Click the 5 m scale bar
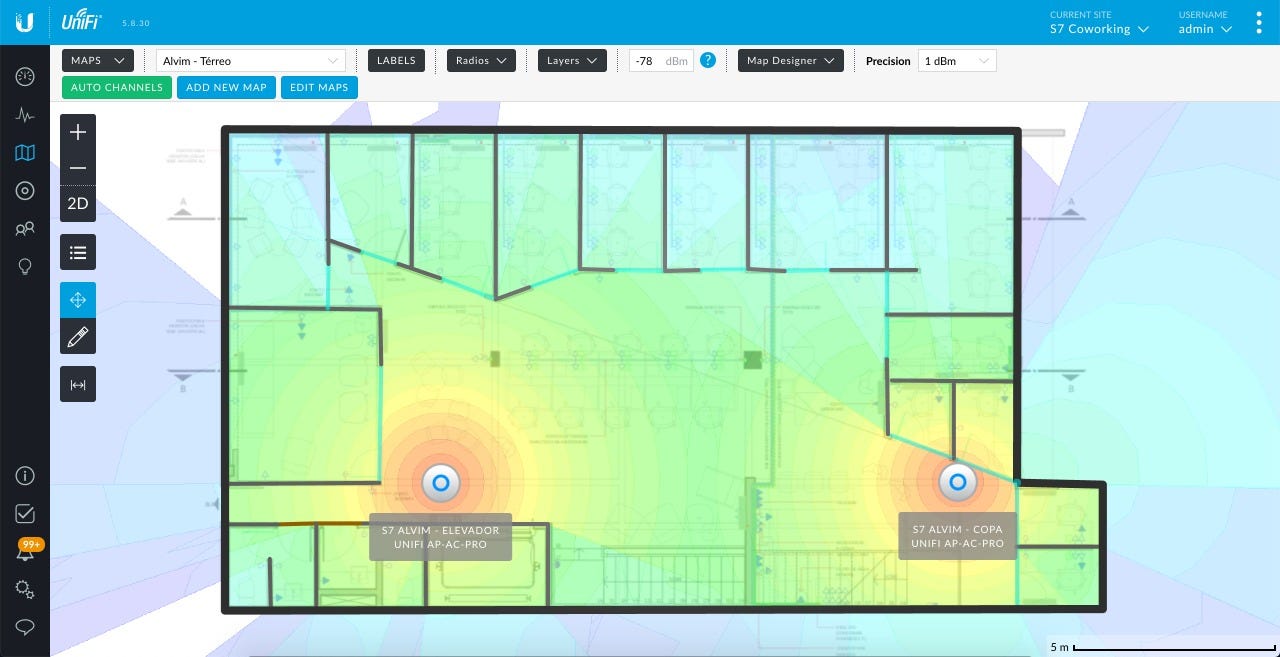 tap(1163, 646)
